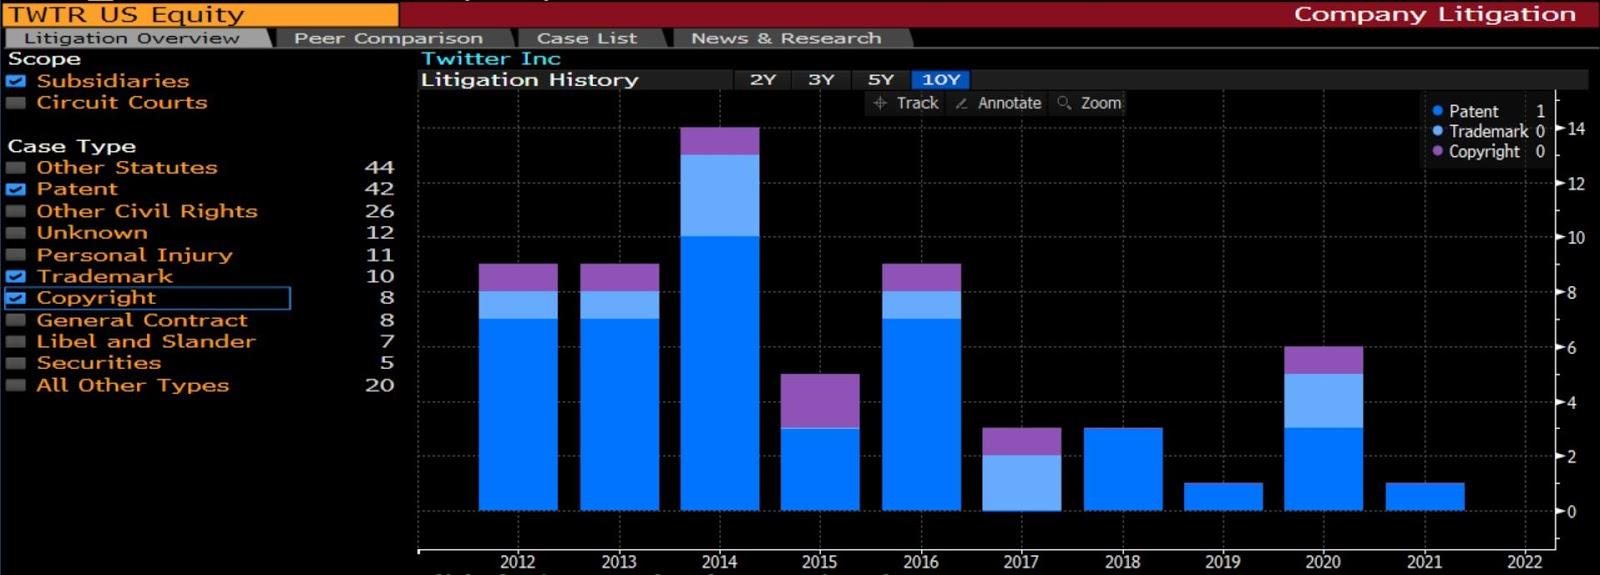This screenshot has height=575, width=1600.
Task: Set history range to 2Y
Action: pos(763,80)
